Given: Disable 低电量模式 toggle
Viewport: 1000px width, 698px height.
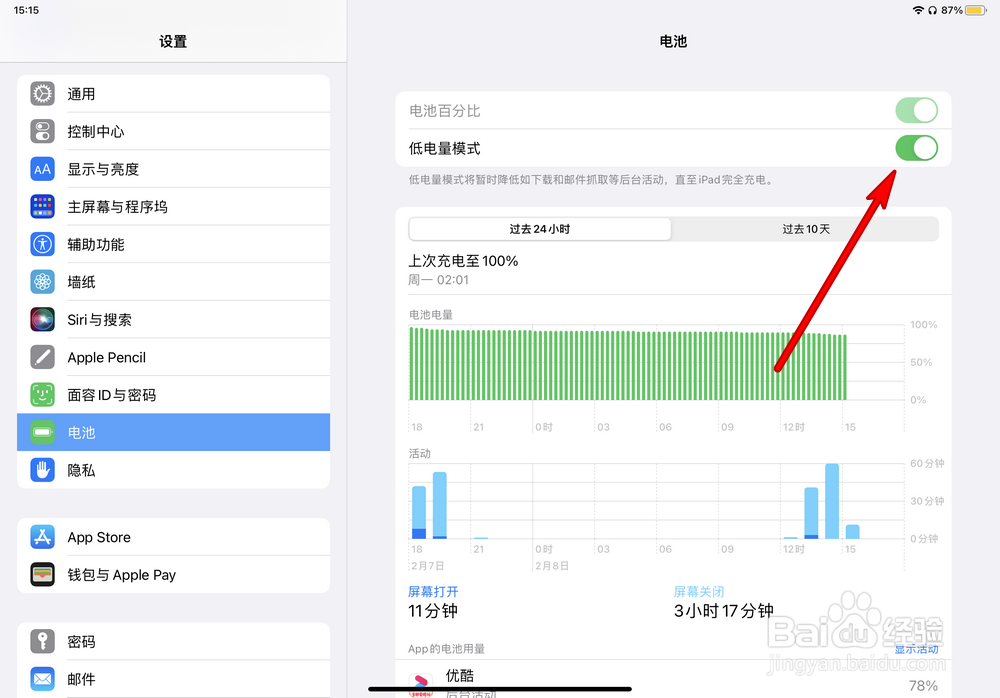Looking at the screenshot, I should (x=916, y=148).
